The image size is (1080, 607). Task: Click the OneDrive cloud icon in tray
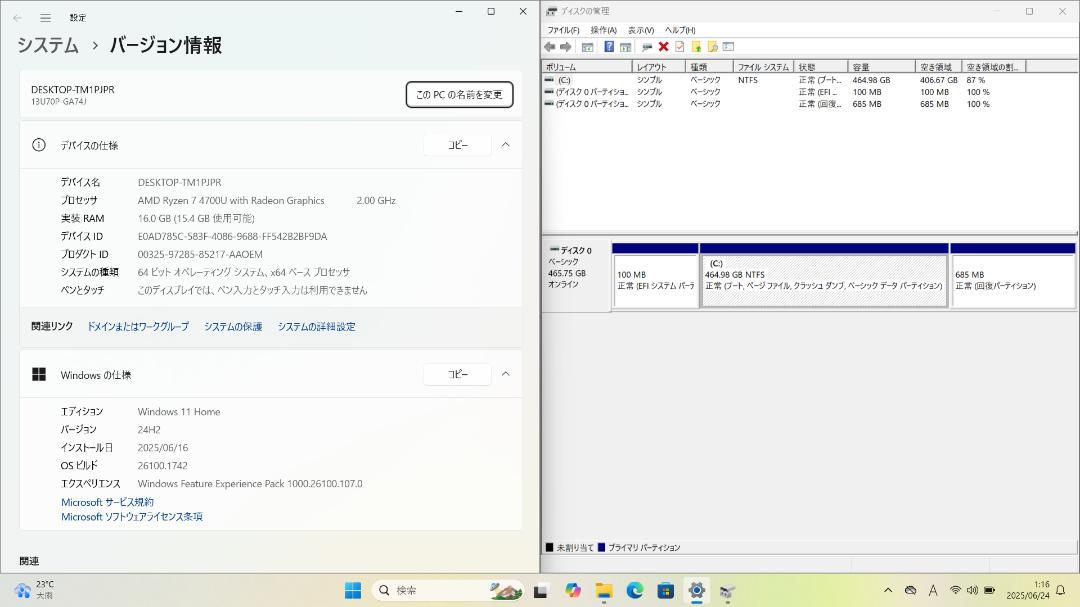pyautogui.click(x=911, y=590)
